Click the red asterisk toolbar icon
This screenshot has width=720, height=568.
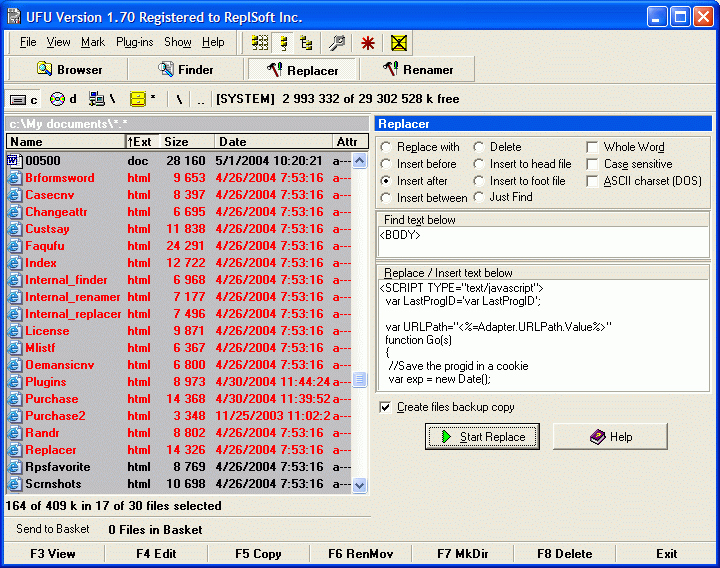[x=368, y=43]
